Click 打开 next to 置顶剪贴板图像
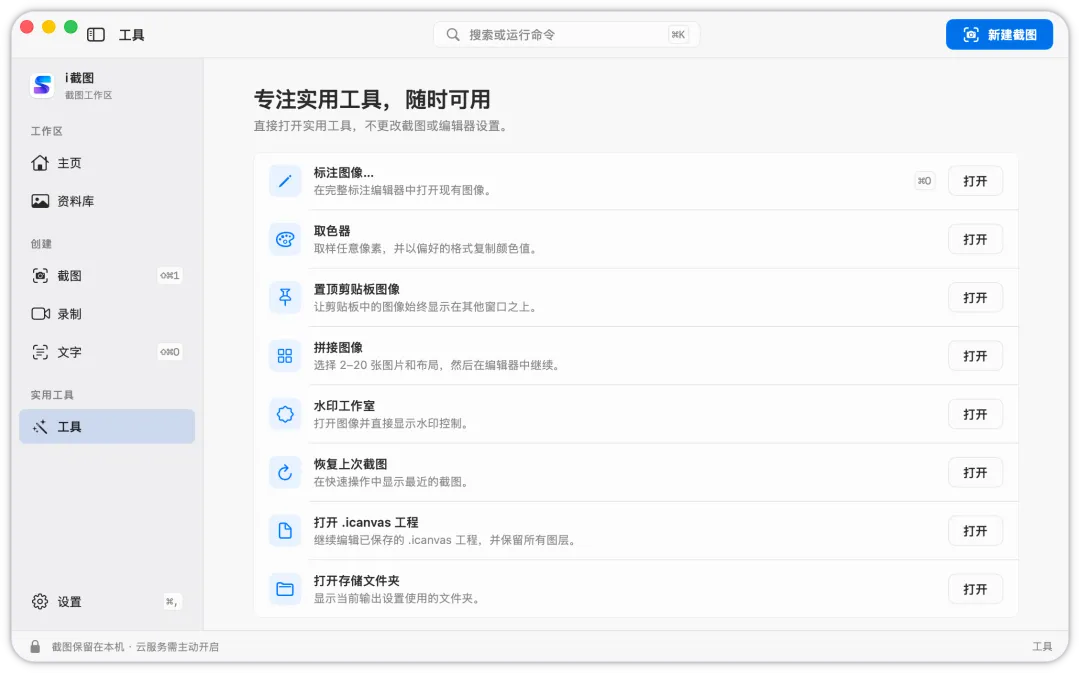The height and width of the screenshot is (673, 1080). 975,298
